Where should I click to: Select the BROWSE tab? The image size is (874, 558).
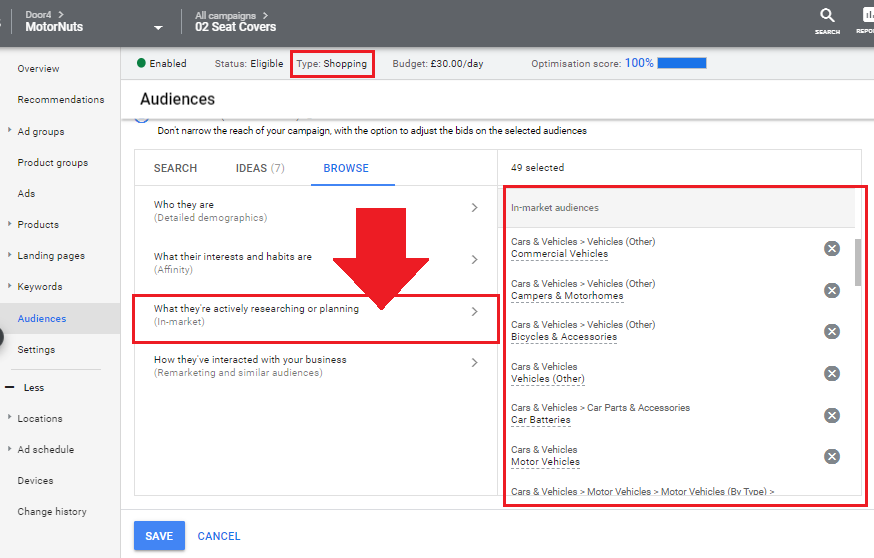(346, 168)
